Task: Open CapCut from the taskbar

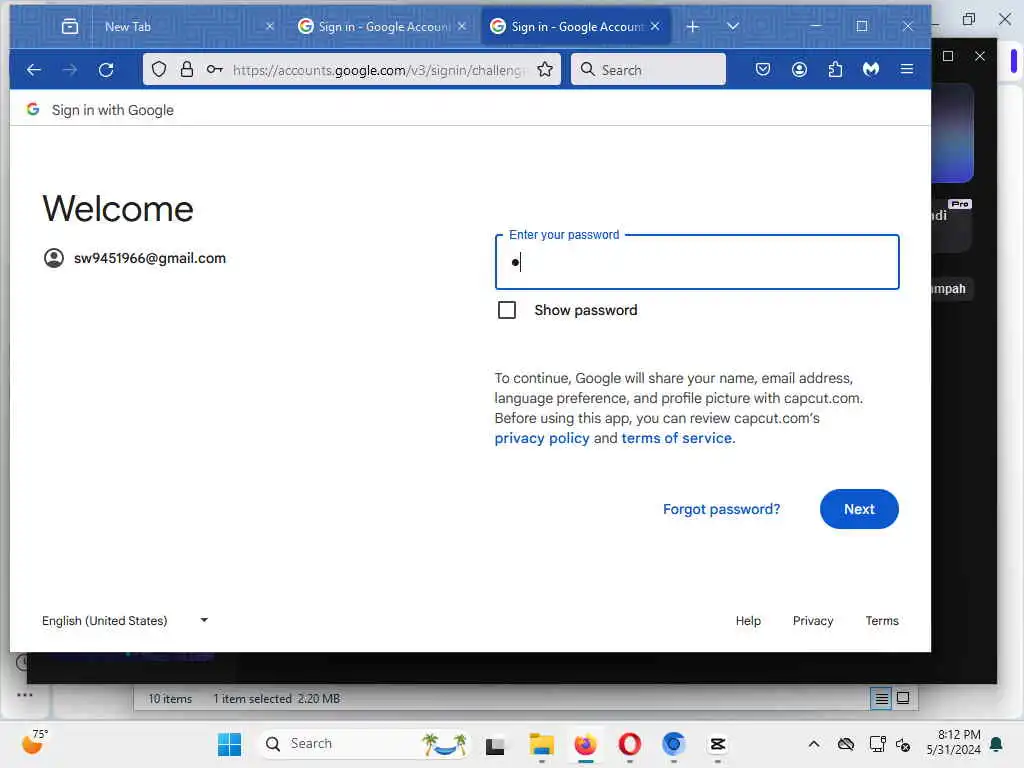Action: tap(718, 744)
